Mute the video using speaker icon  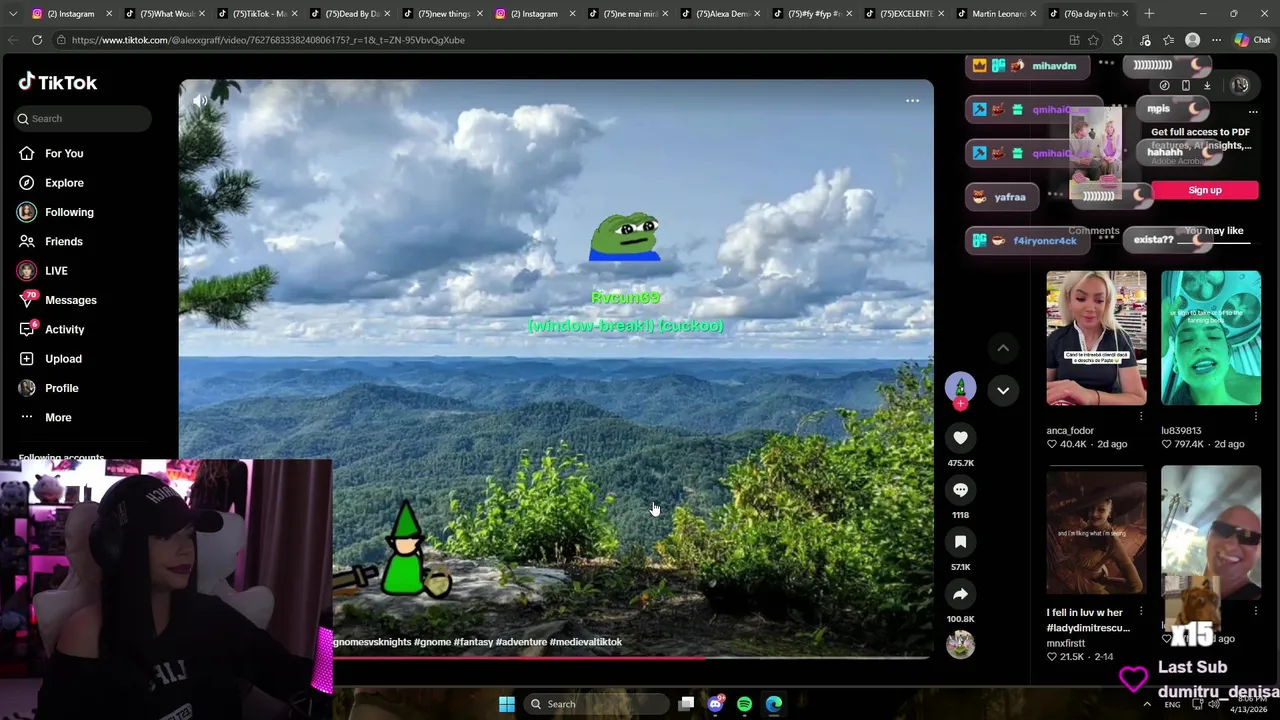(x=200, y=101)
